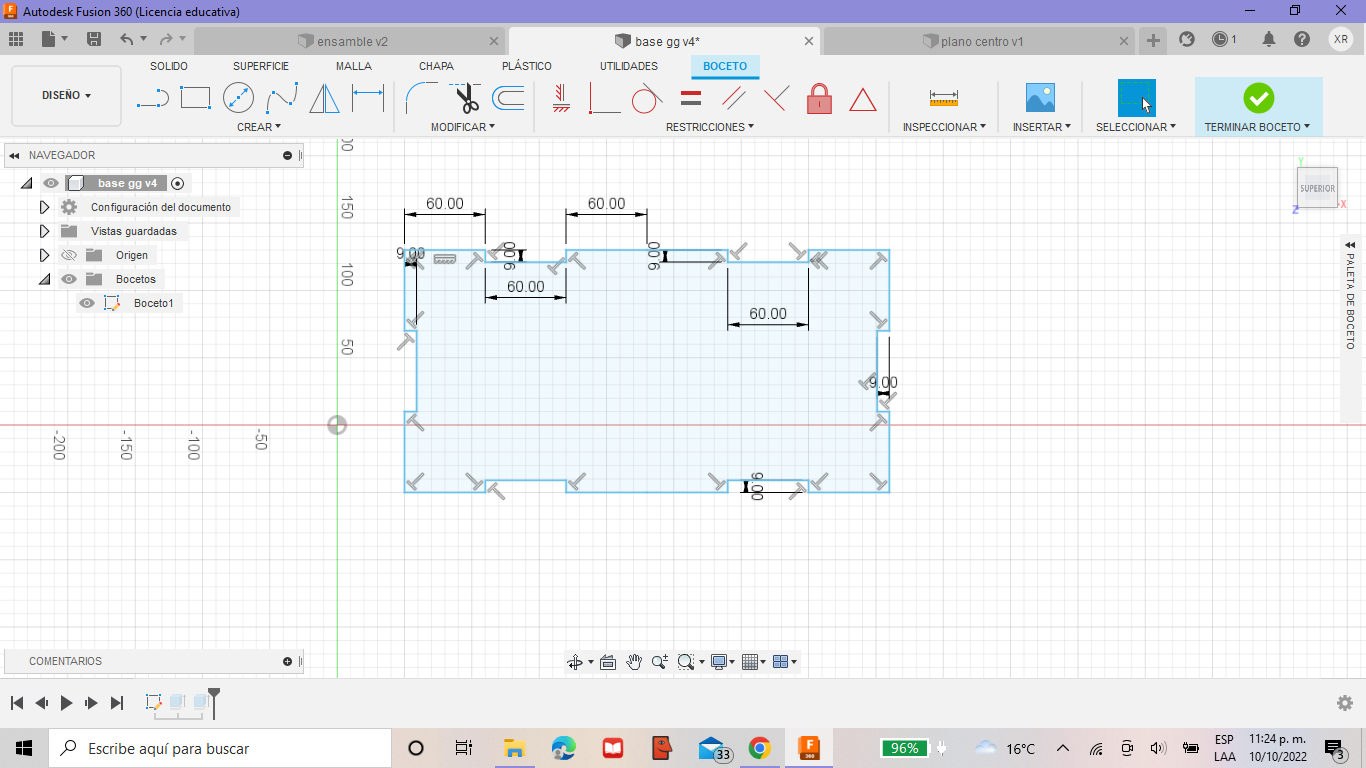Apply the Lock constraint icon
Viewport: 1366px width, 768px height.
pos(819,99)
